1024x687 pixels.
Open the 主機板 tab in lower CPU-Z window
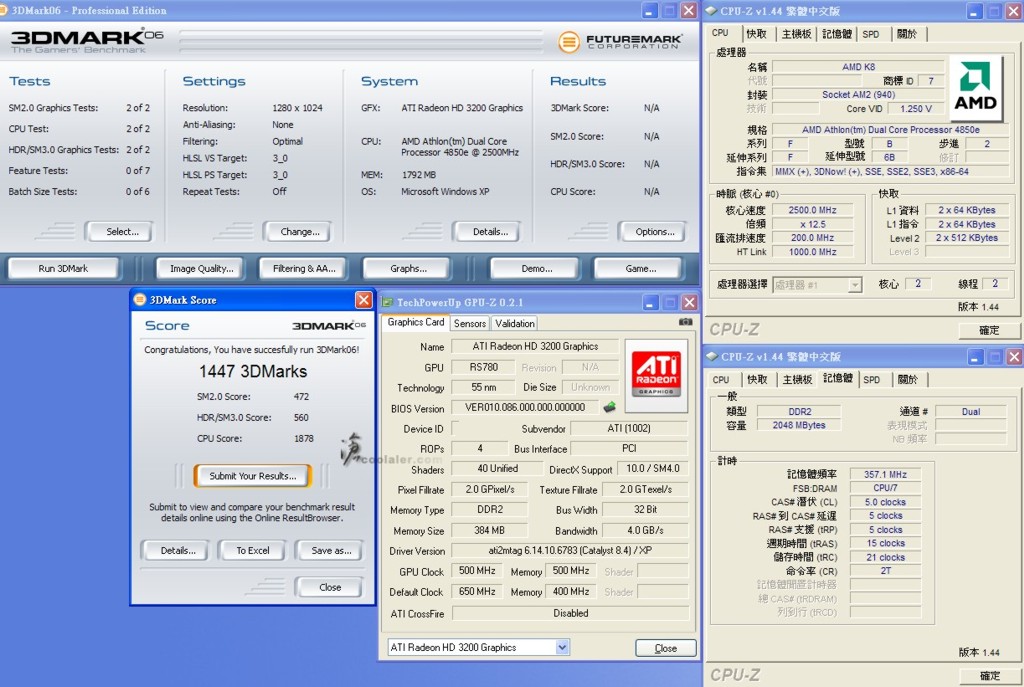click(x=797, y=379)
